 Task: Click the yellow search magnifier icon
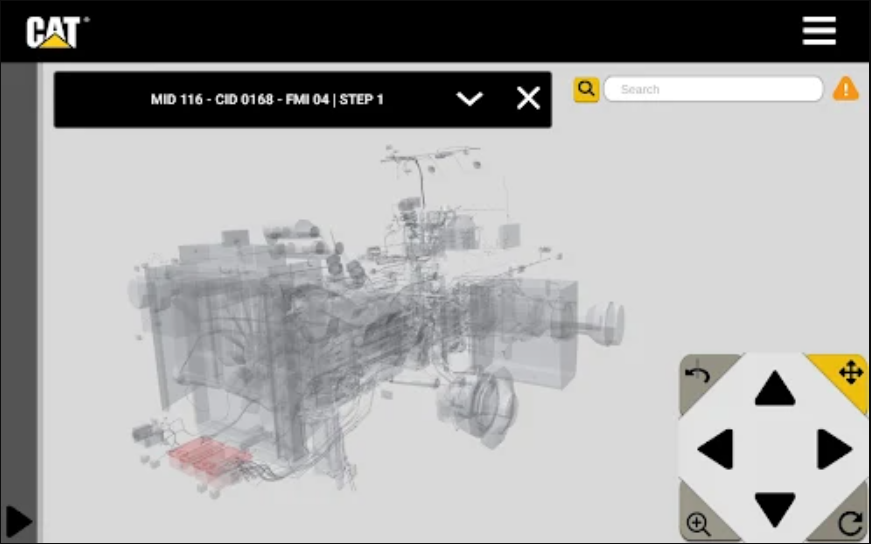tap(586, 89)
